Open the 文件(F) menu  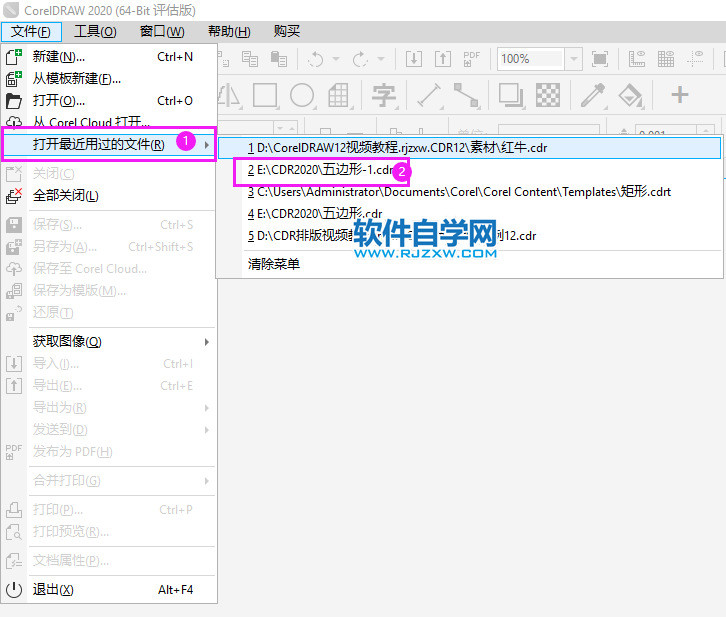click(x=31, y=31)
